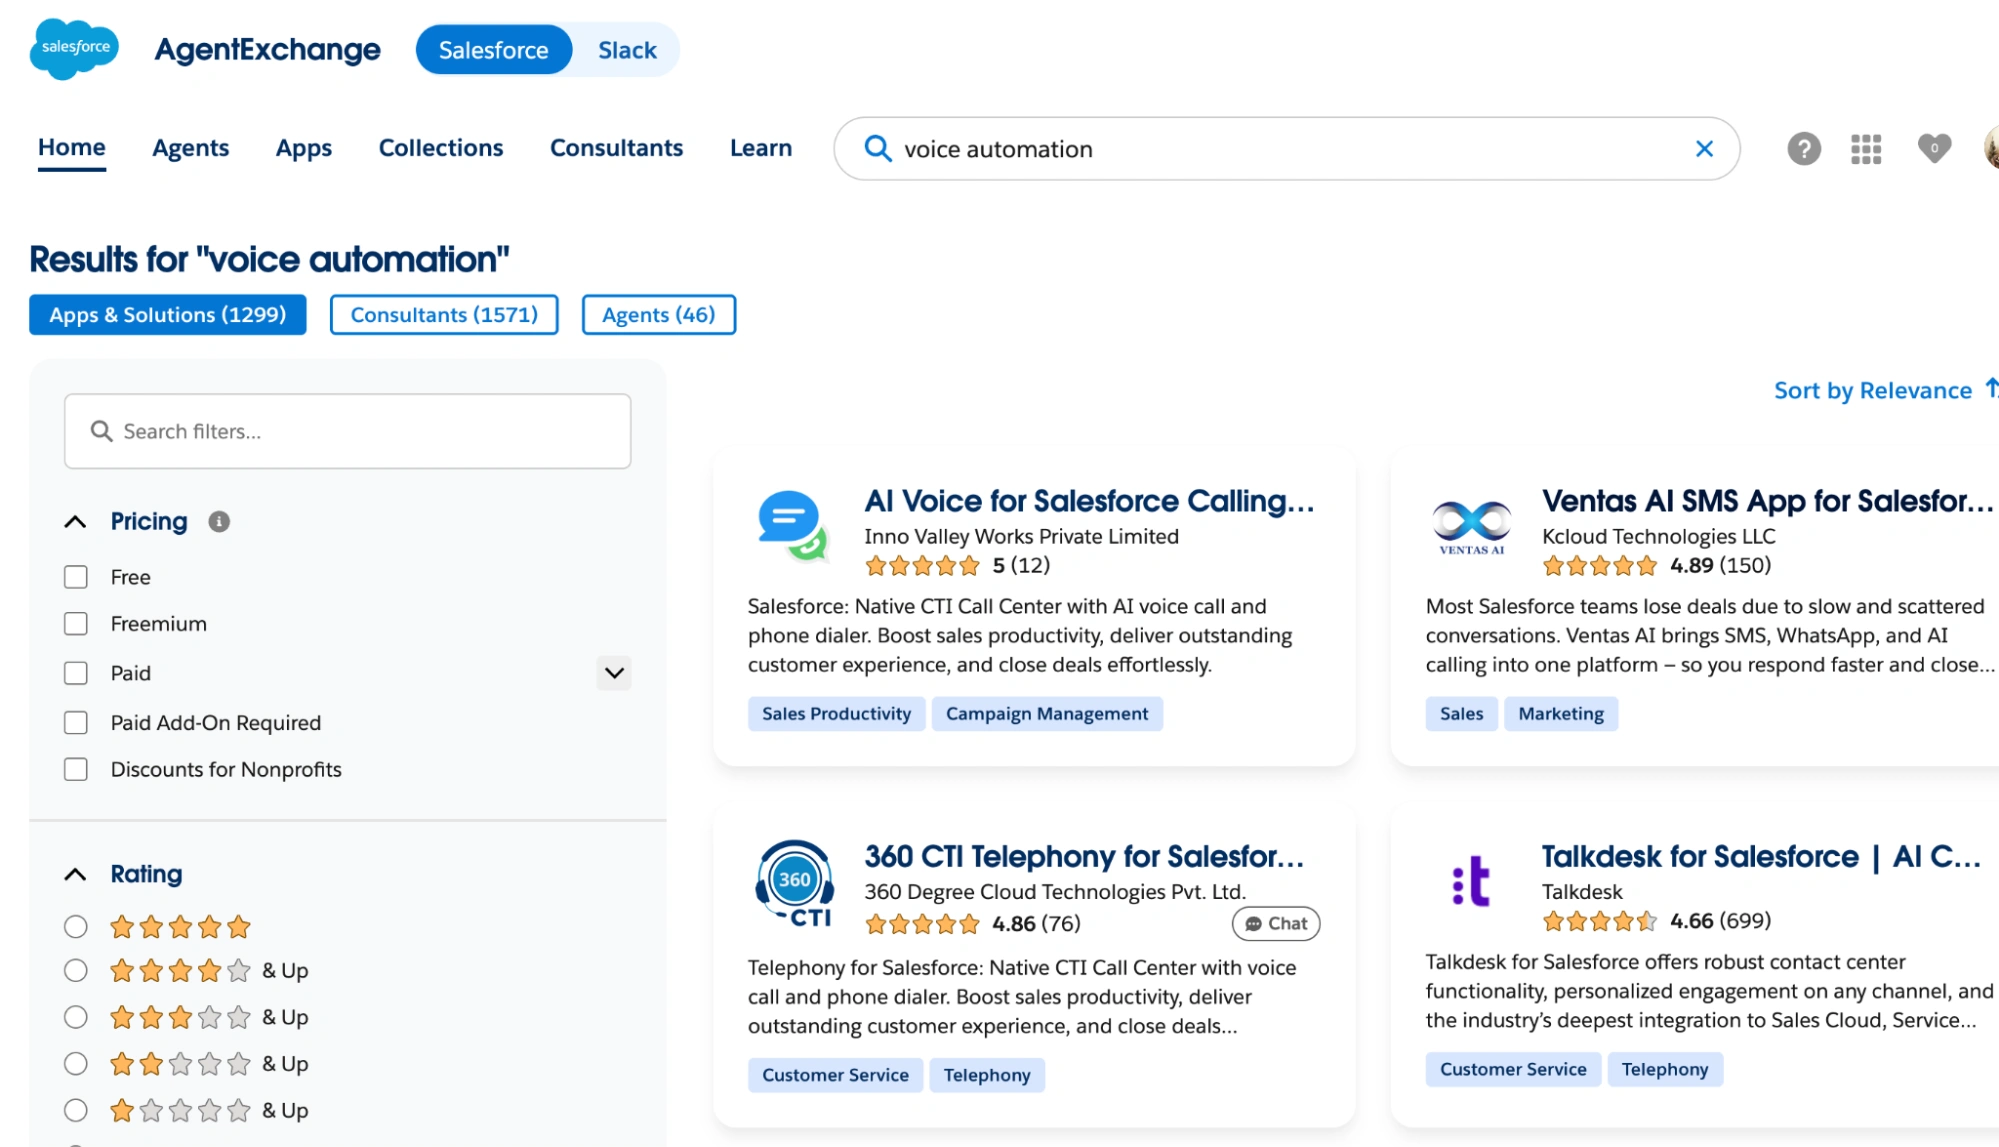Switch to Slack marketplace toggle
Viewport: 1999px width, 1147px height.
(627, 50)
